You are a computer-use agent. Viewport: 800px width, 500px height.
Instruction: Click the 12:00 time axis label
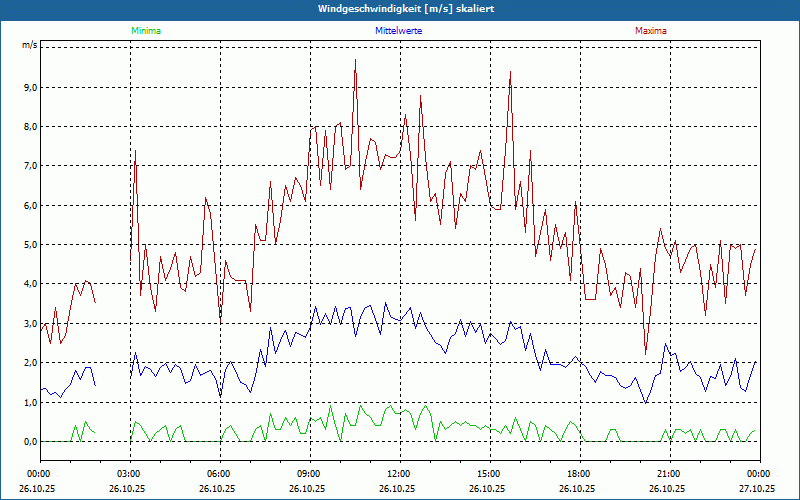coord(400,474)
